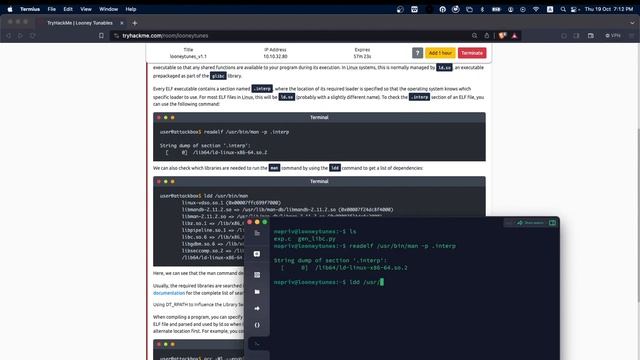Image resolution: width=640 pixels, height=360 pixels.
Task: Open the Help menu
Action: (x=131, y=9)
